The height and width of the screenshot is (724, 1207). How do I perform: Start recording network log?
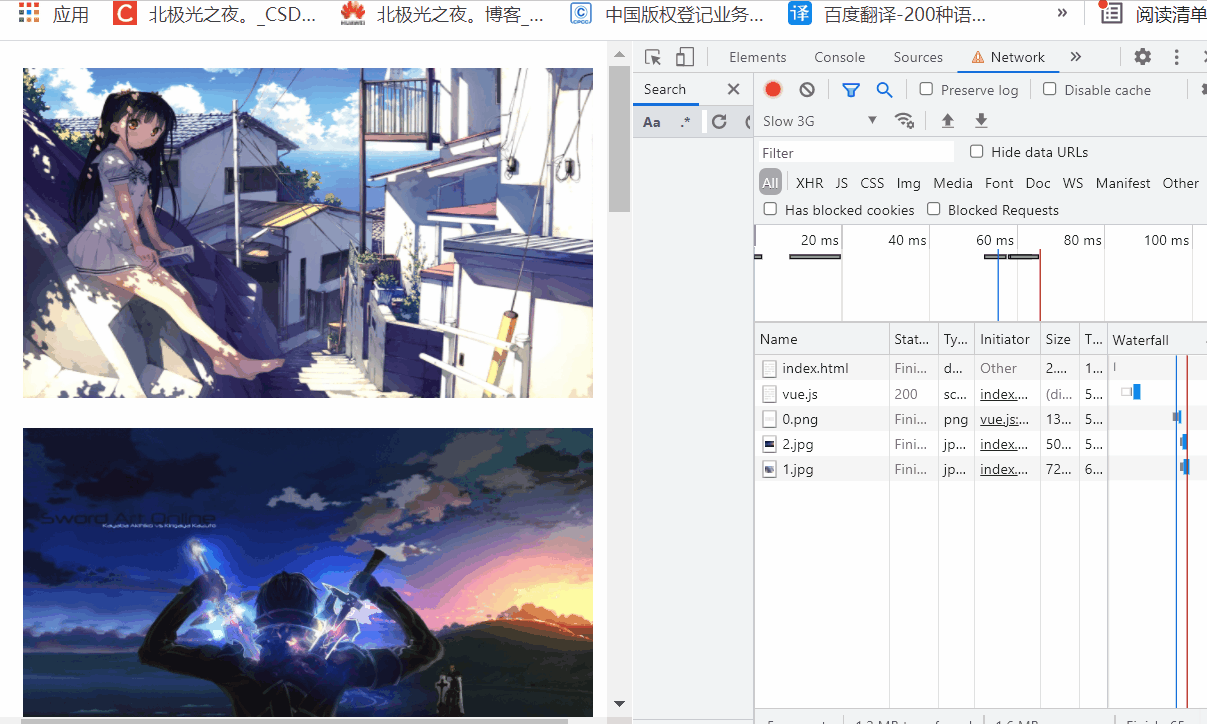772,89
